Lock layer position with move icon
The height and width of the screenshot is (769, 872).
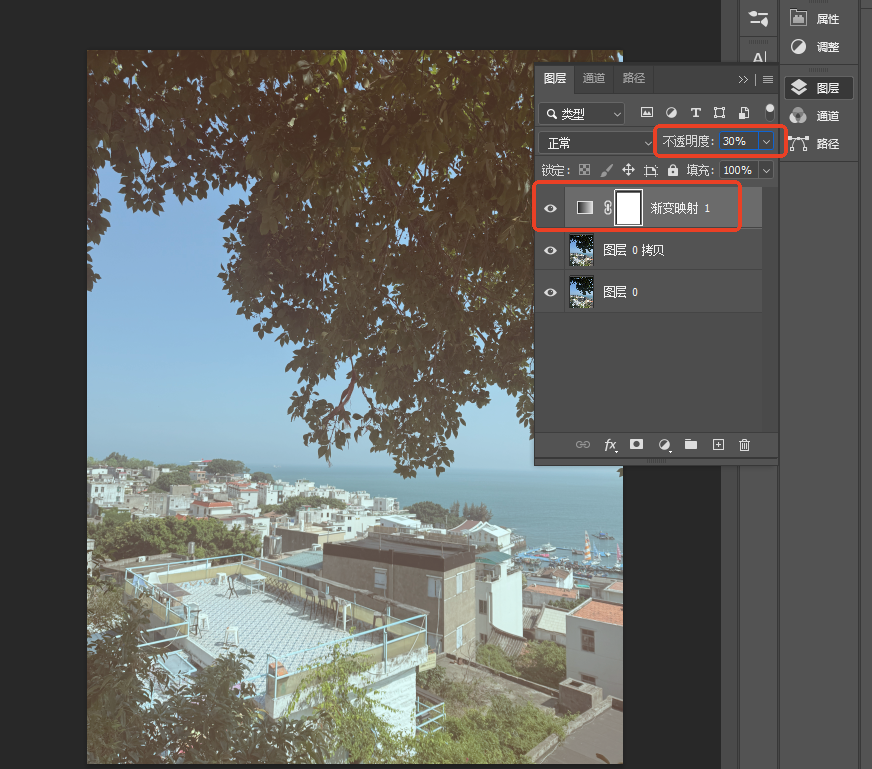coord(628,170)
